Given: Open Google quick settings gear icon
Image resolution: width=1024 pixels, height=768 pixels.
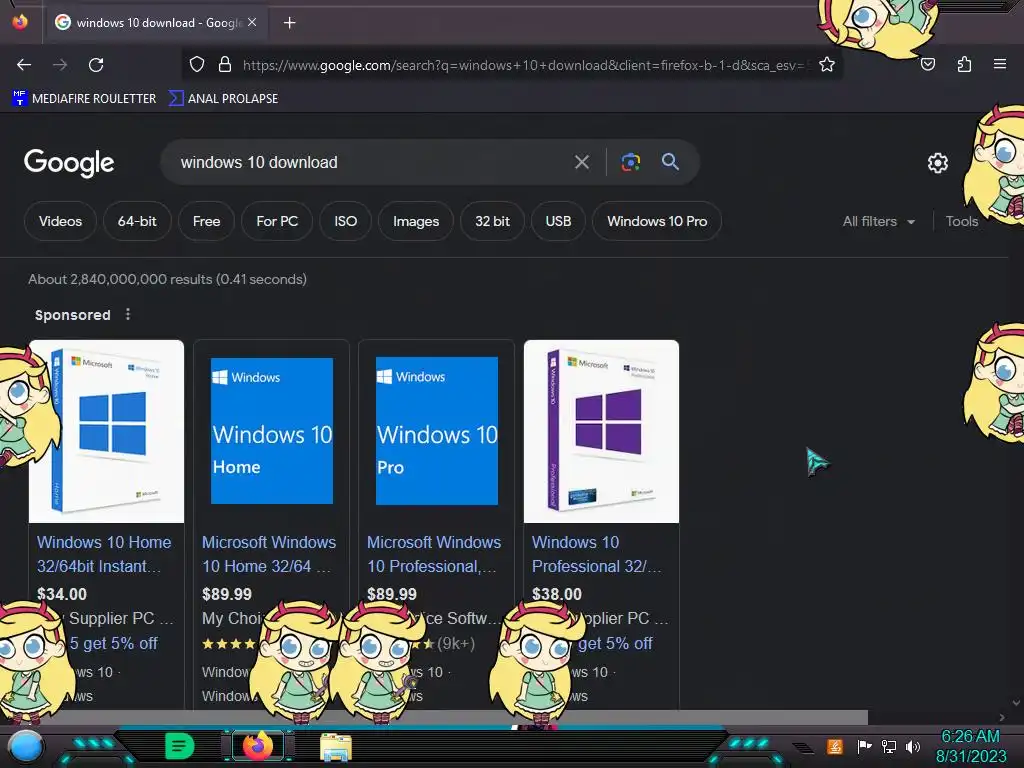Looking at the screenshot, I should point(938,163).
